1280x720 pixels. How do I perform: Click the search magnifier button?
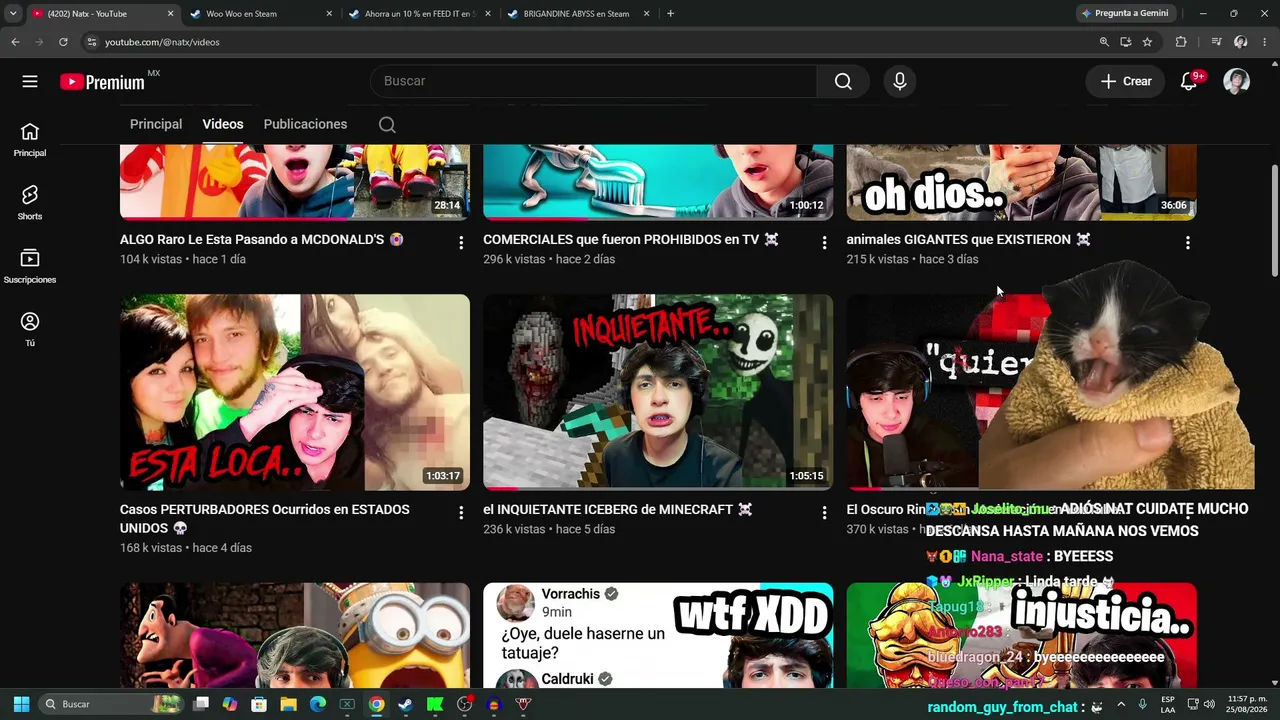843,81
